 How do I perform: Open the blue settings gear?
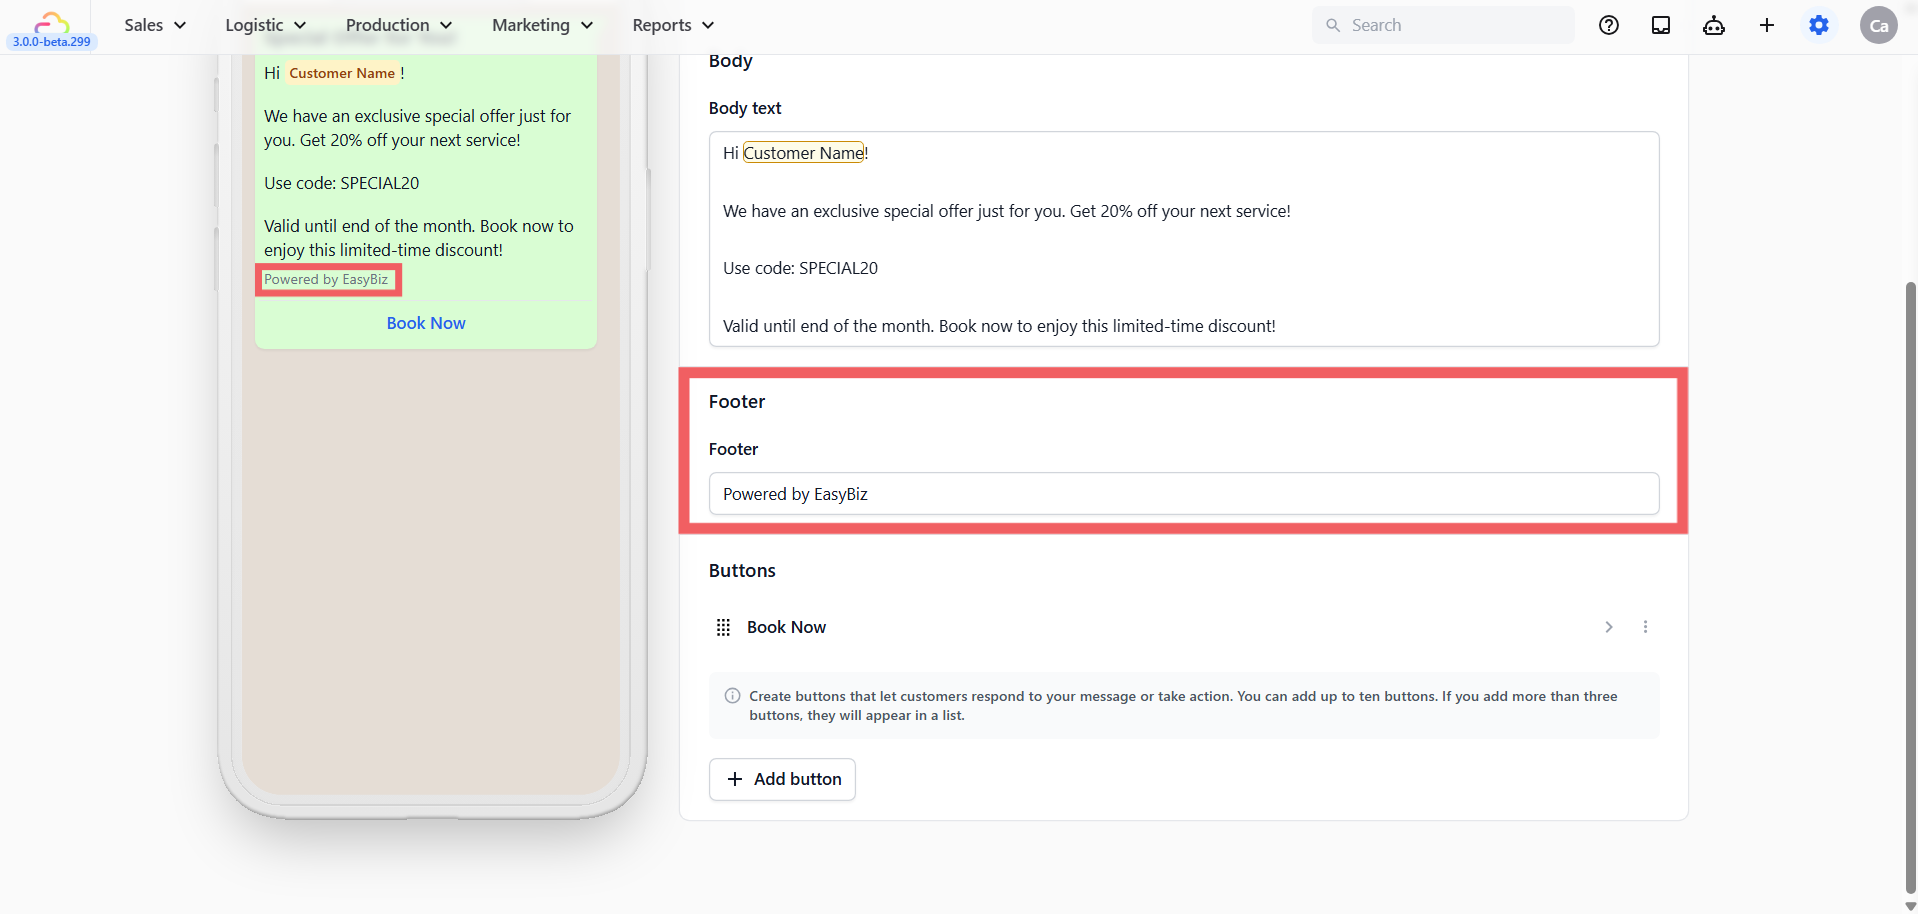click(x=1819, y=25)
